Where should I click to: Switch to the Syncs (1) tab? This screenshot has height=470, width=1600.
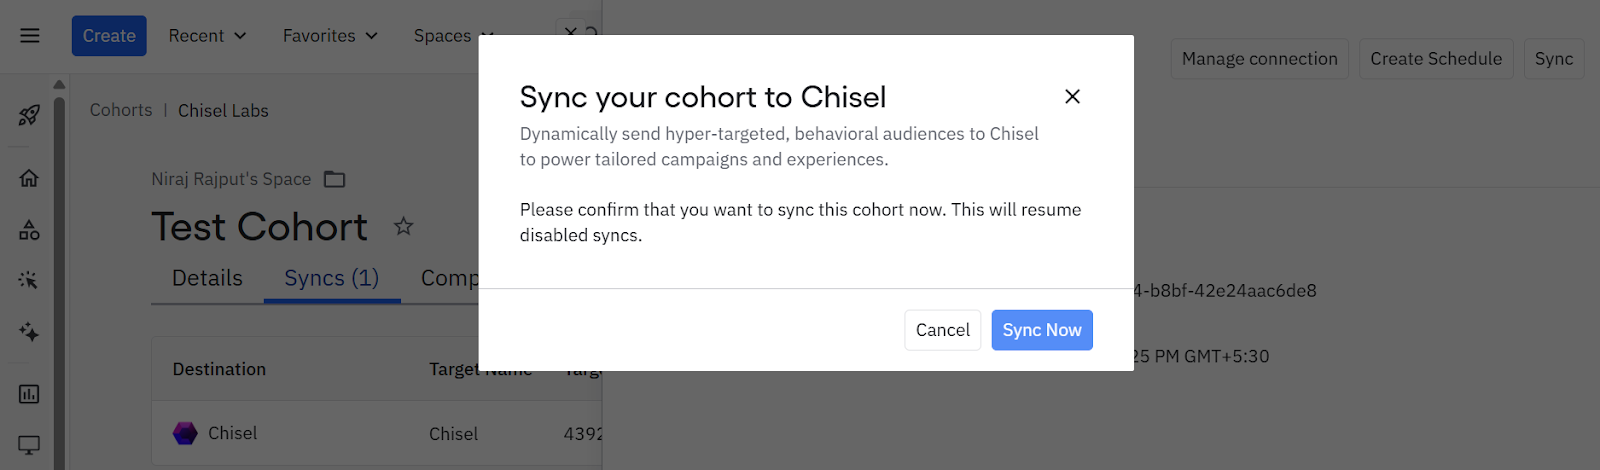click(331, 278)
